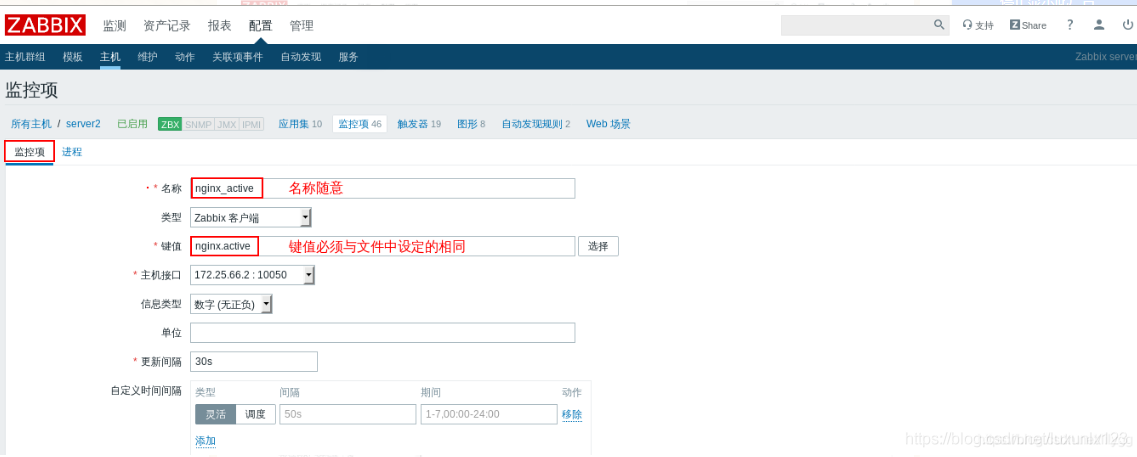This screenshot has height=457, width=1137.
Task: Click the JMX availability badge
Action: (226, 124)
